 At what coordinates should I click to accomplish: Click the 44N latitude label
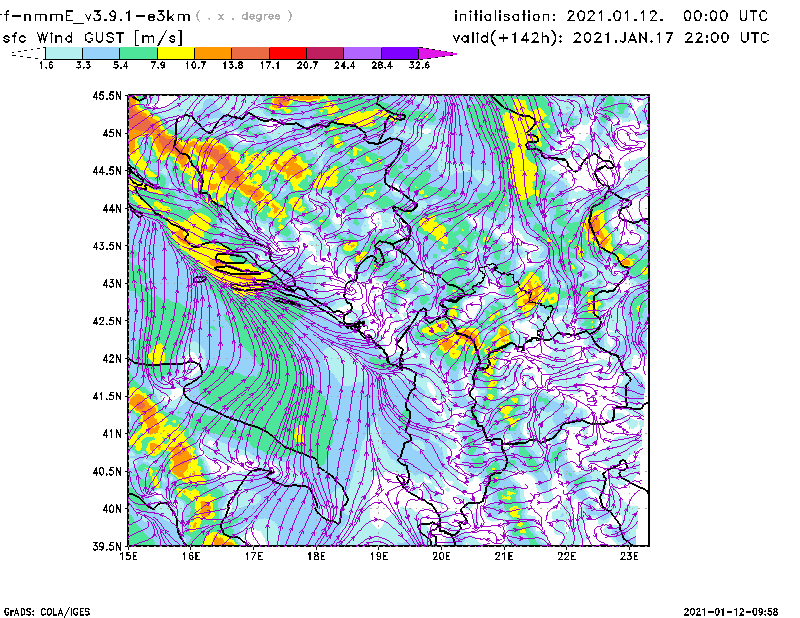112,208
